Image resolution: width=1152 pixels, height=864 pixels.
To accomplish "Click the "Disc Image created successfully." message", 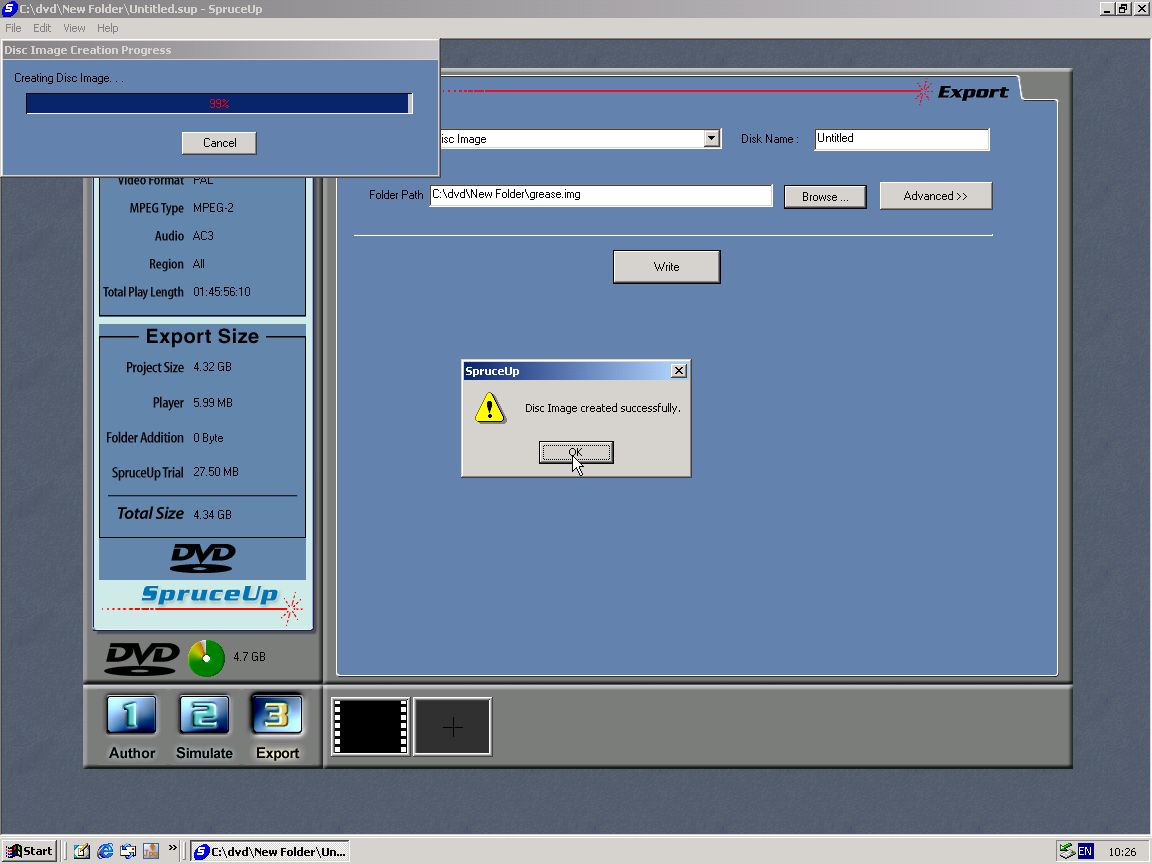I will [602, 408].
